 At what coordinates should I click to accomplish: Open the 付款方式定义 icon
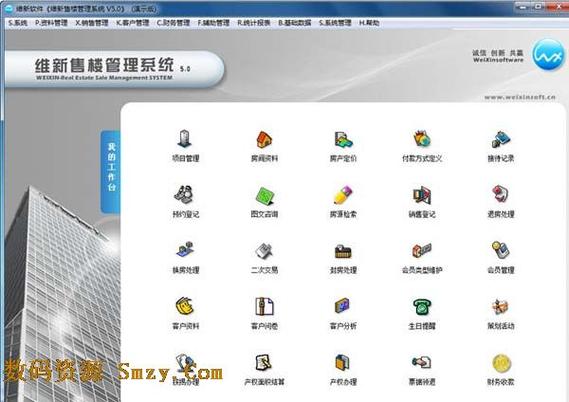422,139
